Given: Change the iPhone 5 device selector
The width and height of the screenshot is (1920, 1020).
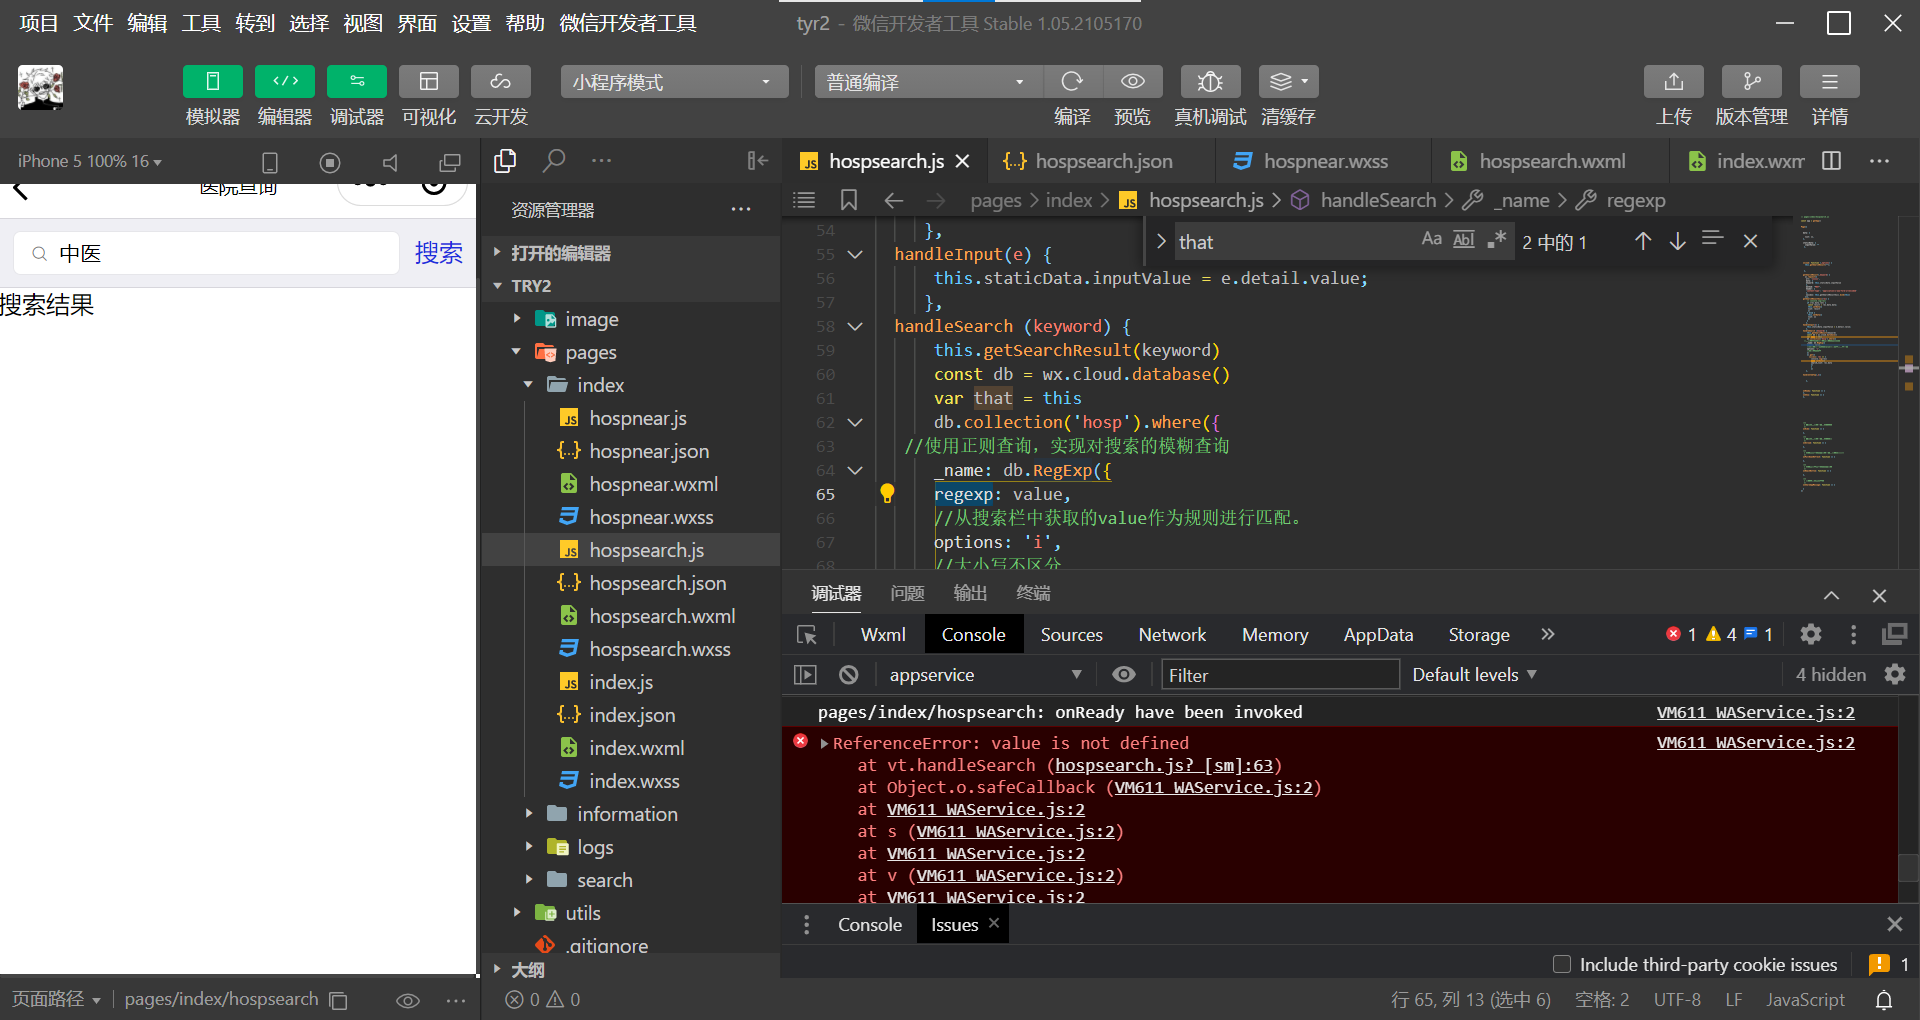Looking at the screenshot, I should (x=90, y=161).
